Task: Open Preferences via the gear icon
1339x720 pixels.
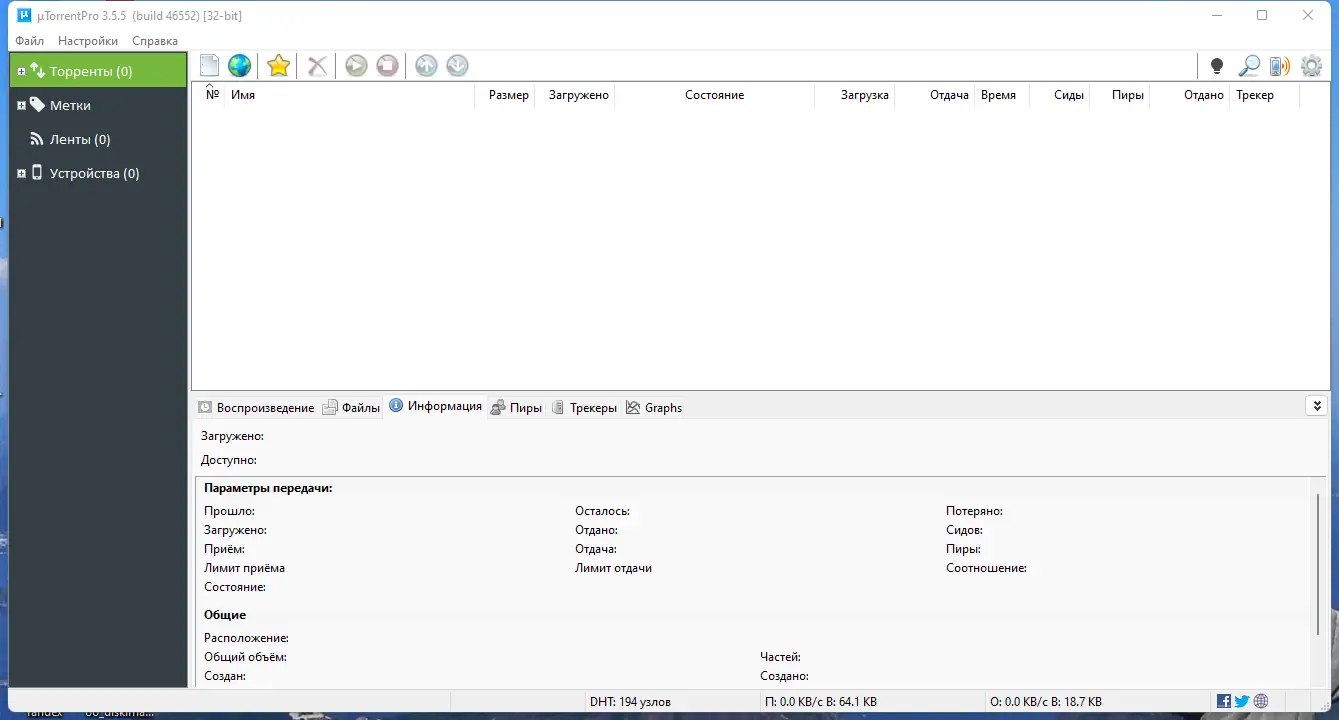Action: (x=1311, y=65)
